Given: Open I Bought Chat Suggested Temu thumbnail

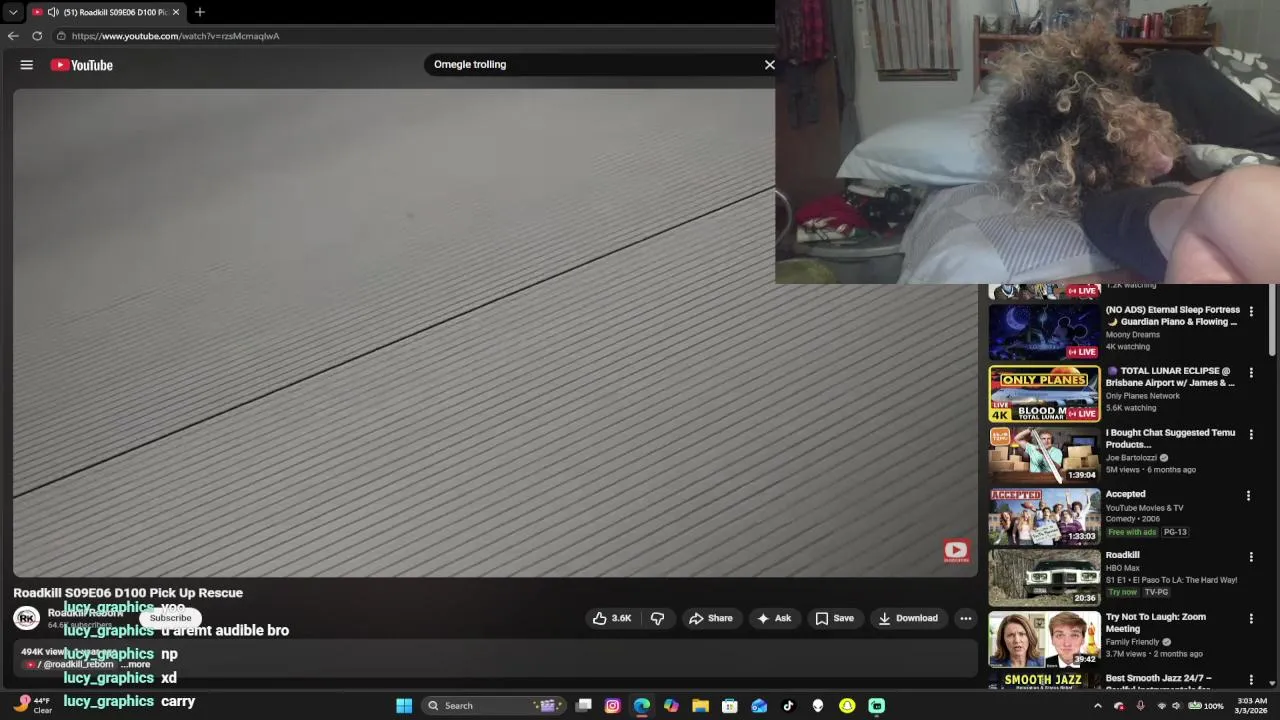Looking at the screenshot, I should 1044,455.
